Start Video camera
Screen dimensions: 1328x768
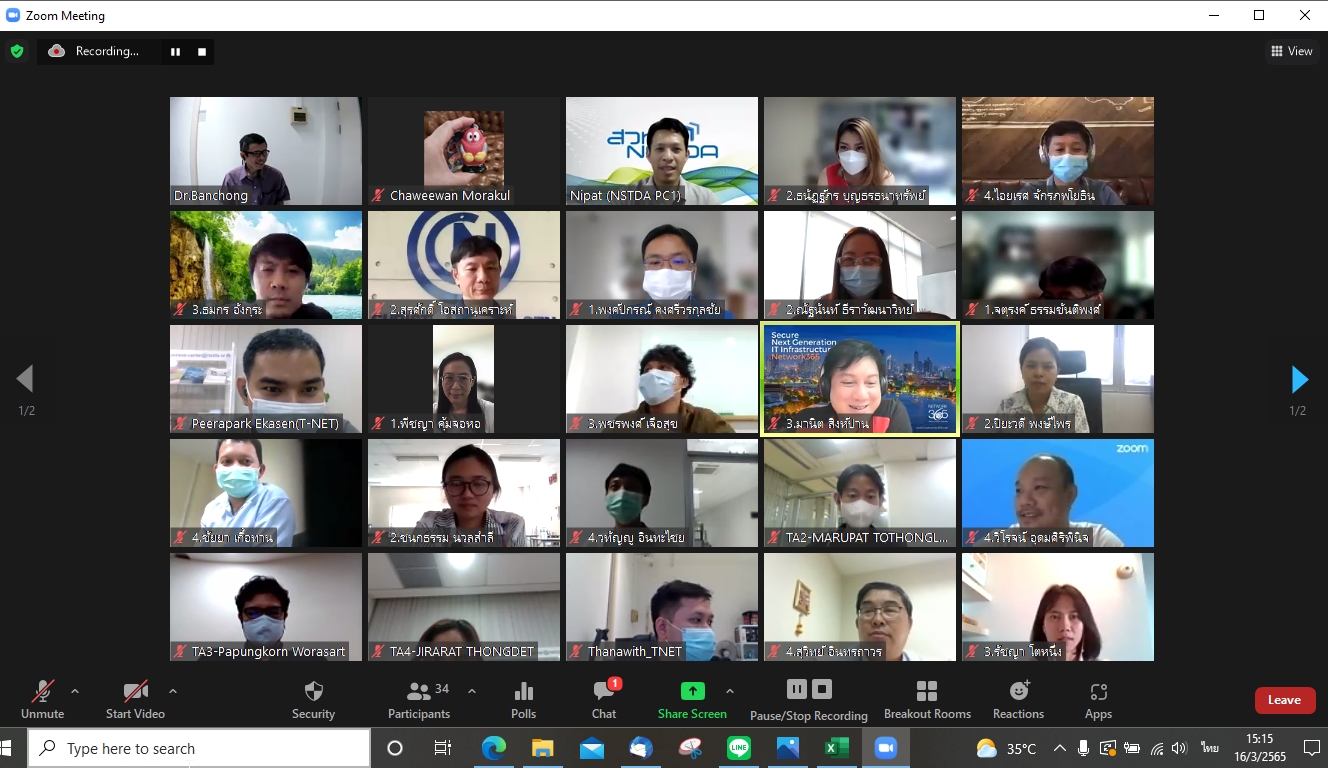pos(135,699)
